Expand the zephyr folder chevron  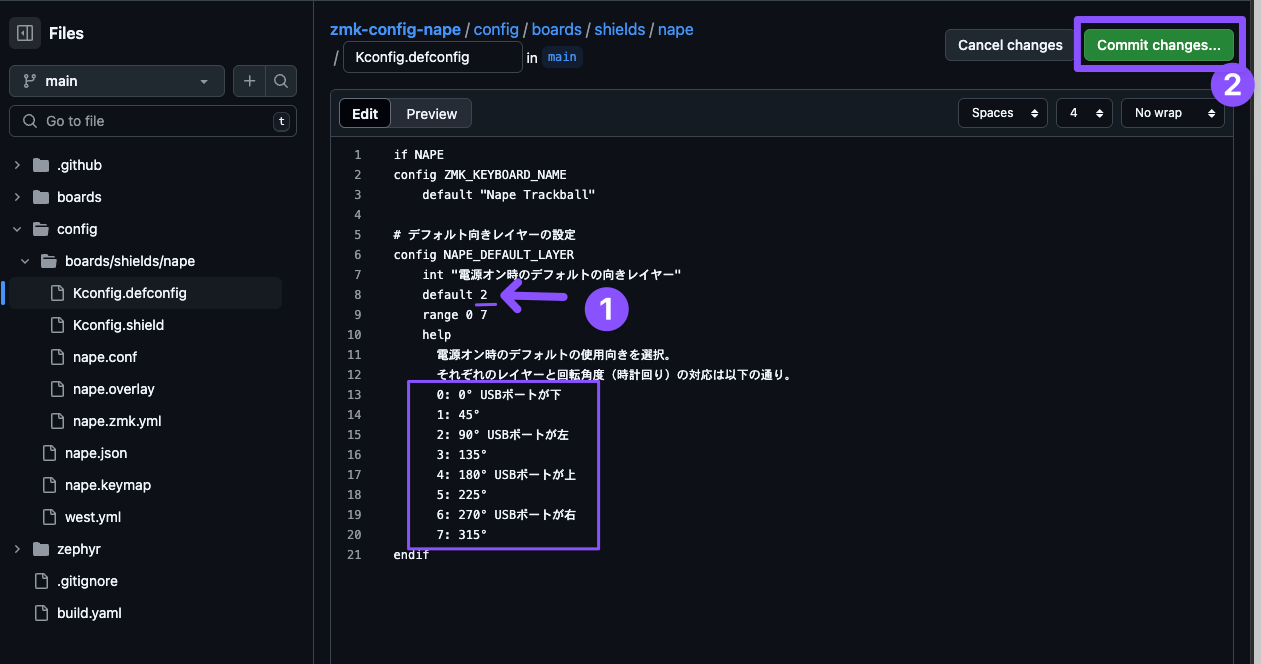(17, 549)
